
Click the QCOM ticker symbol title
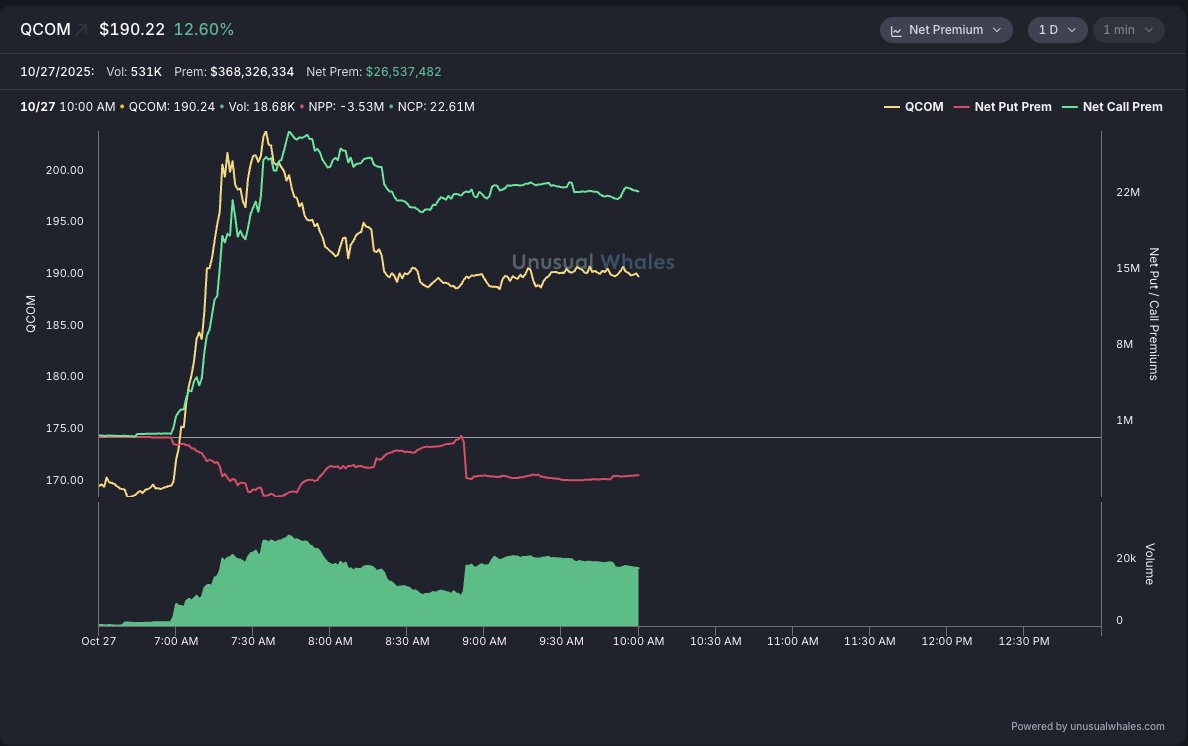pyautogui.click(x=45, y=30)
